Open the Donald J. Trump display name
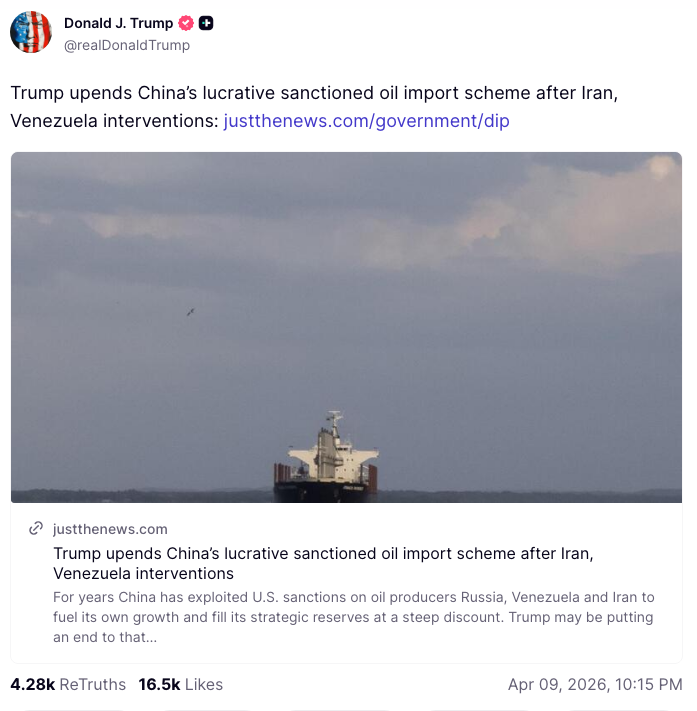Screen dimensions: 697x711 tap(118, 23)
